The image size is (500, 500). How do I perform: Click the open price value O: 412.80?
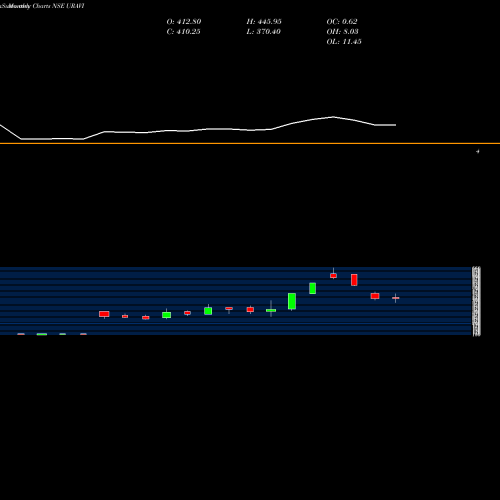(x=184, y=21)
